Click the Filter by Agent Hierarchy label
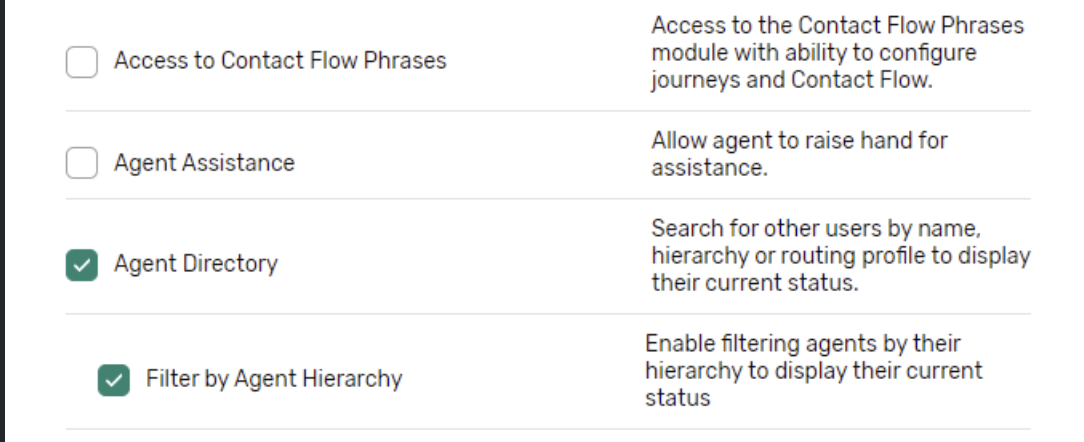1084x442 pixels. [274, 379]
